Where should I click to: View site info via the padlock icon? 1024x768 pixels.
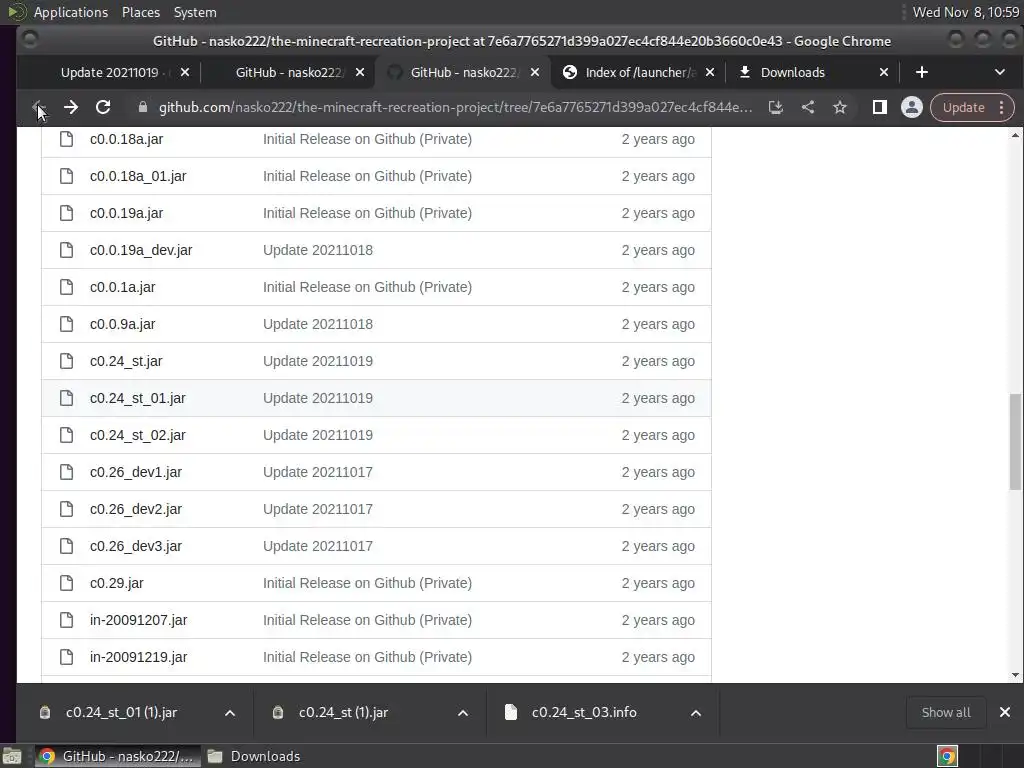pos(142,108)
